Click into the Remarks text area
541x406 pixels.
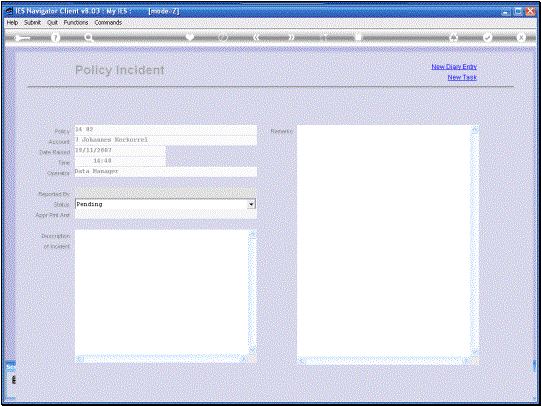coord(384,241)
